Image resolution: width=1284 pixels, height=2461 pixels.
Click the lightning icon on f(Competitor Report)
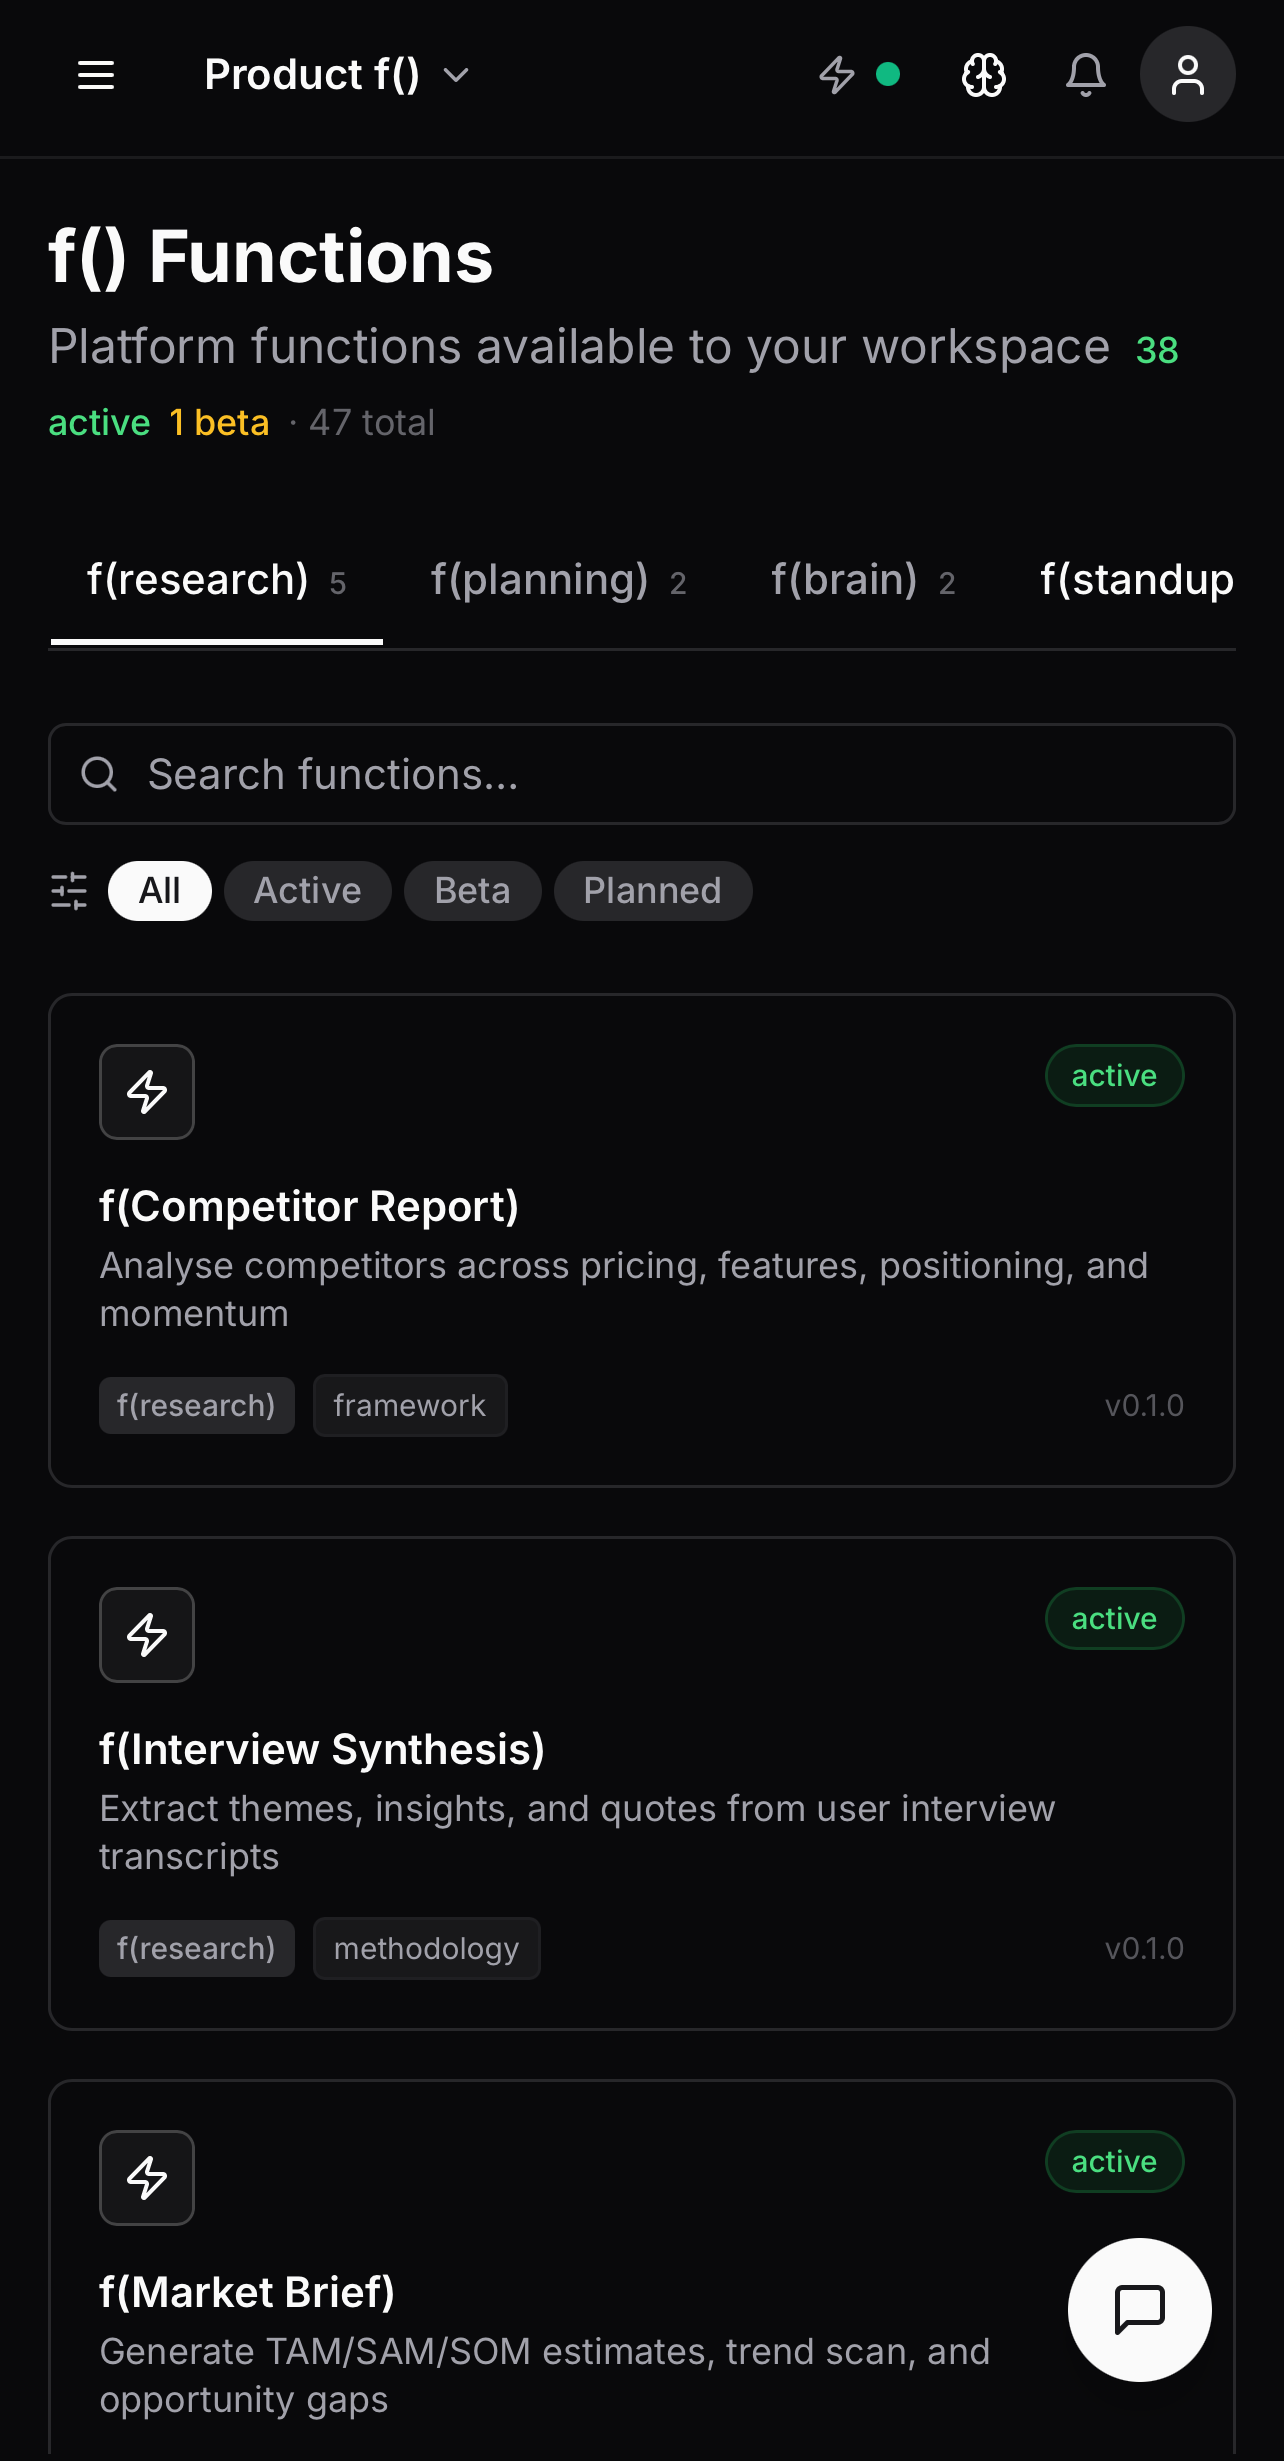(146, 1092)
